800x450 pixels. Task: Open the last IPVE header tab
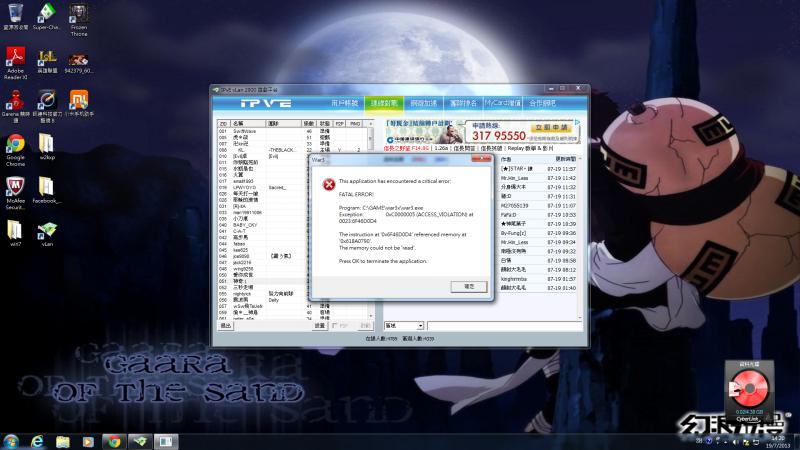tap(542, 103)
